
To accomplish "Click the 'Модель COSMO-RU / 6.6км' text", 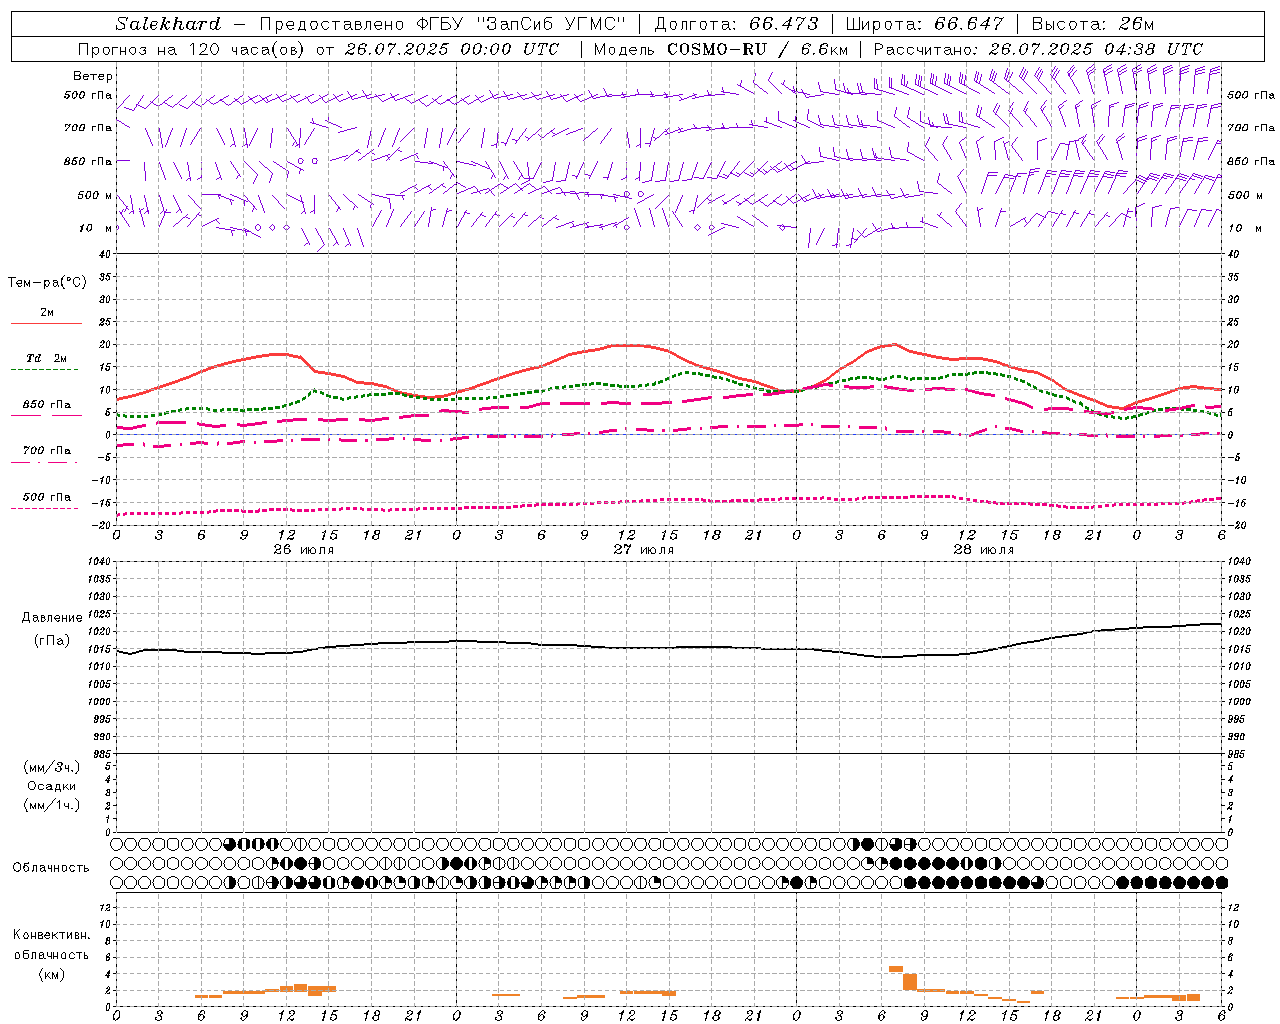I will (721, 49).
